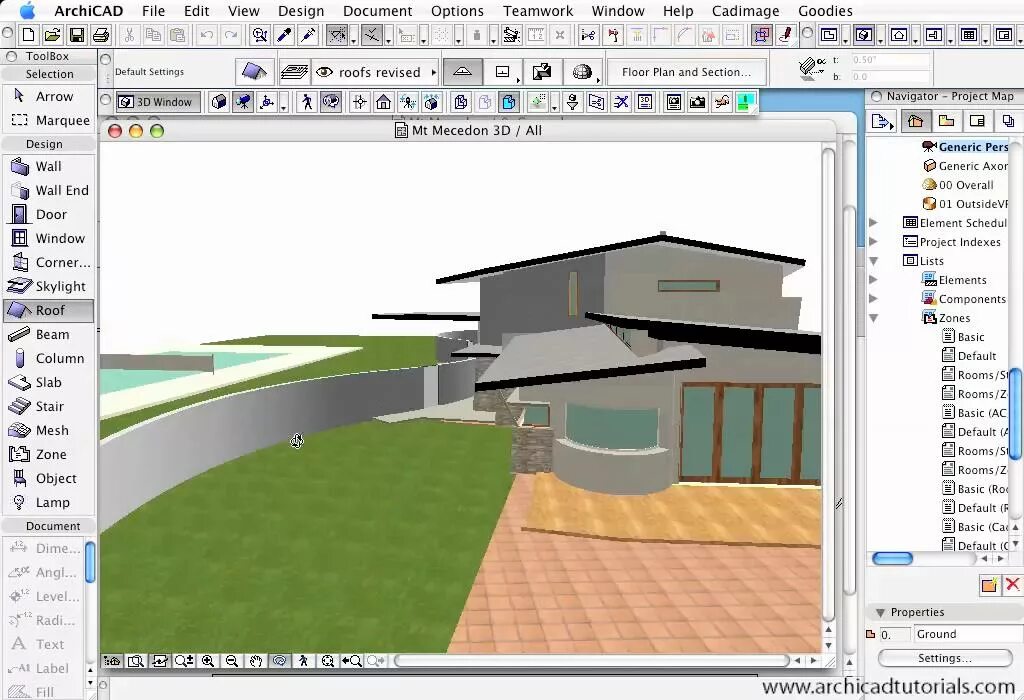Open the Document menu
Screen dimensions: 1024x700
[x=377, y=11]
